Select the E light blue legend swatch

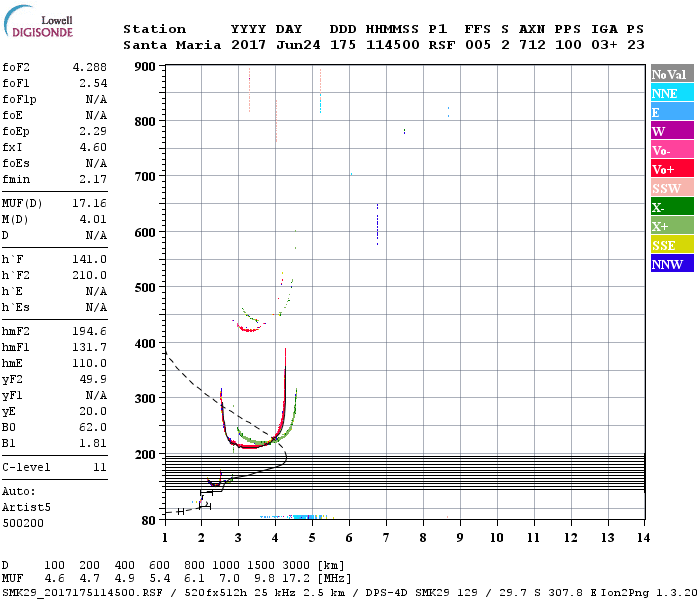(x=672, y=112)
